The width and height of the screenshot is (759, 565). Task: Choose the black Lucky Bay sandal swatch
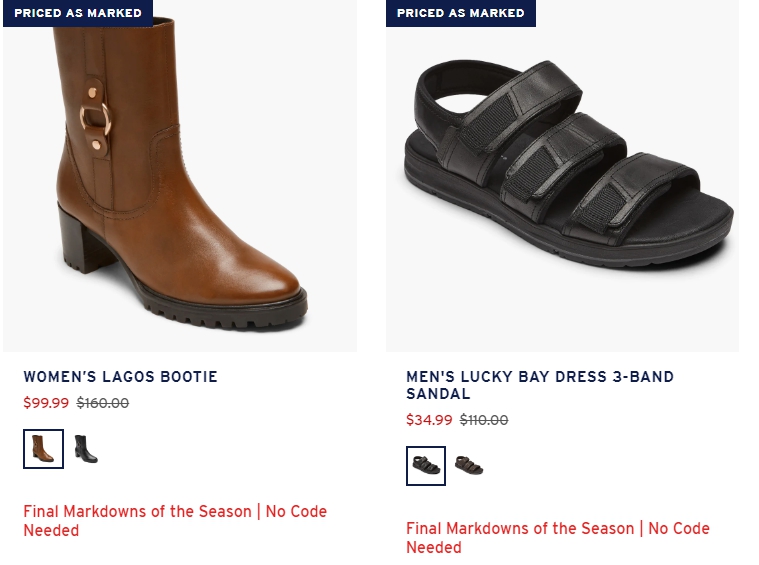(x=426, y=466)
